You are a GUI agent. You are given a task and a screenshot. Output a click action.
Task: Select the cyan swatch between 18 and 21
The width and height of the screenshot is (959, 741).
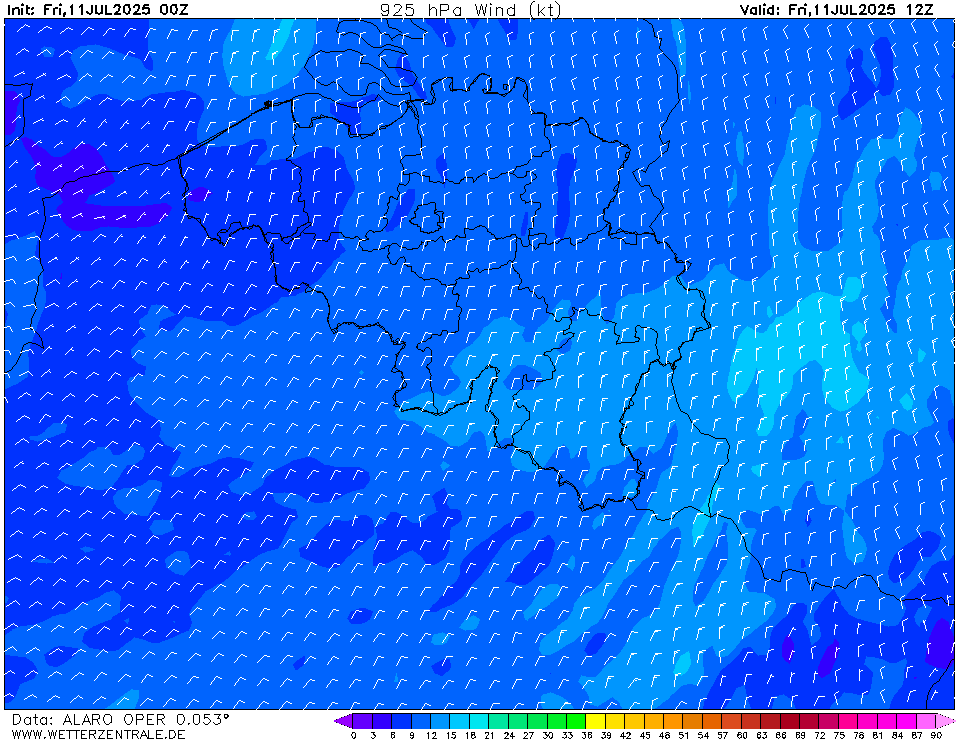click(x=480, y=721)
